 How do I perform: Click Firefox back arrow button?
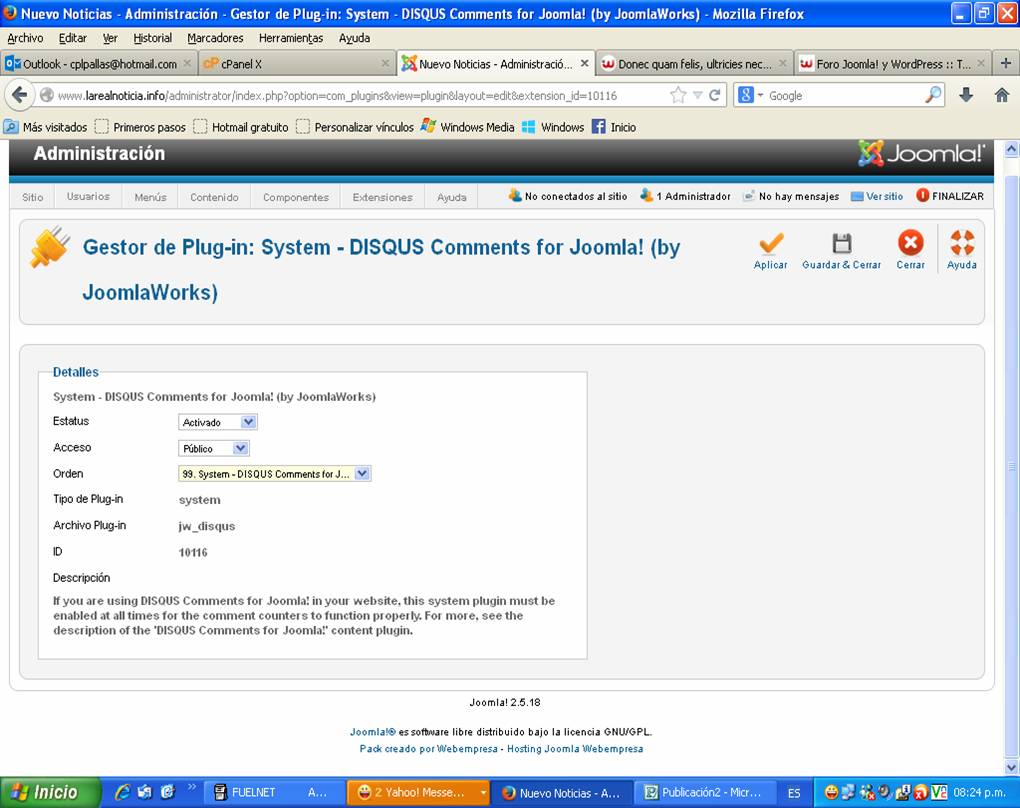(19, 96)
